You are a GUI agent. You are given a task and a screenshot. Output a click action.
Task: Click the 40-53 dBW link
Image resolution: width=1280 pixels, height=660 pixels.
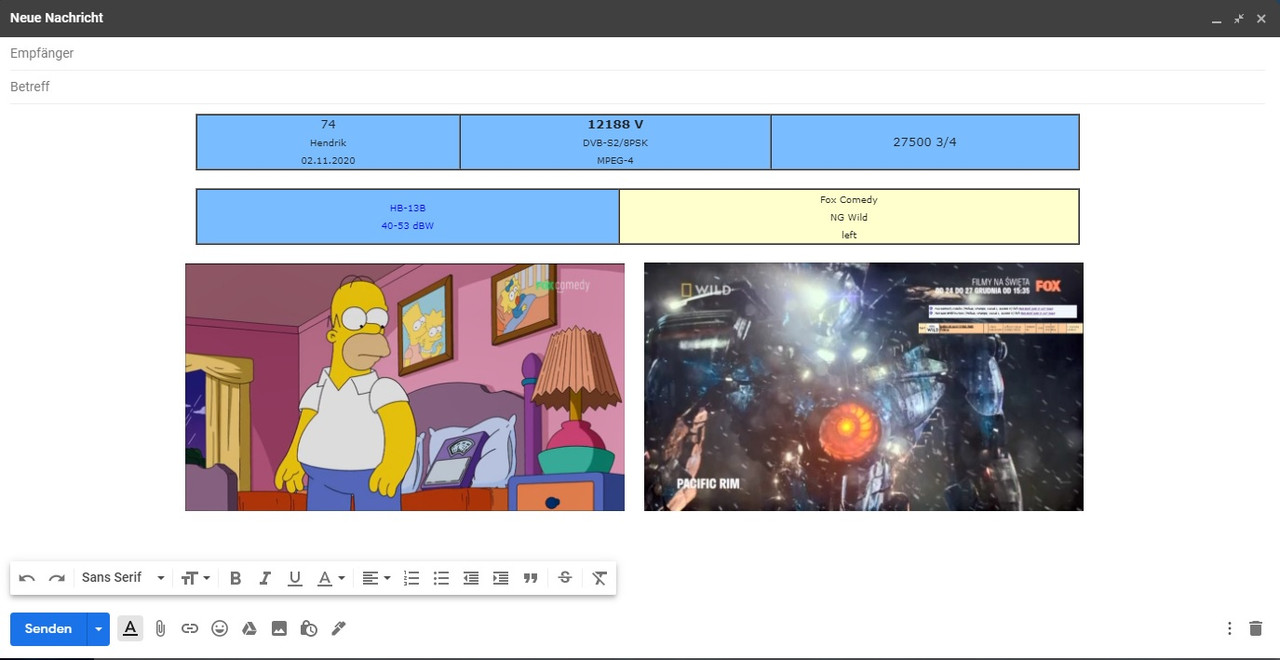(408, 226)
